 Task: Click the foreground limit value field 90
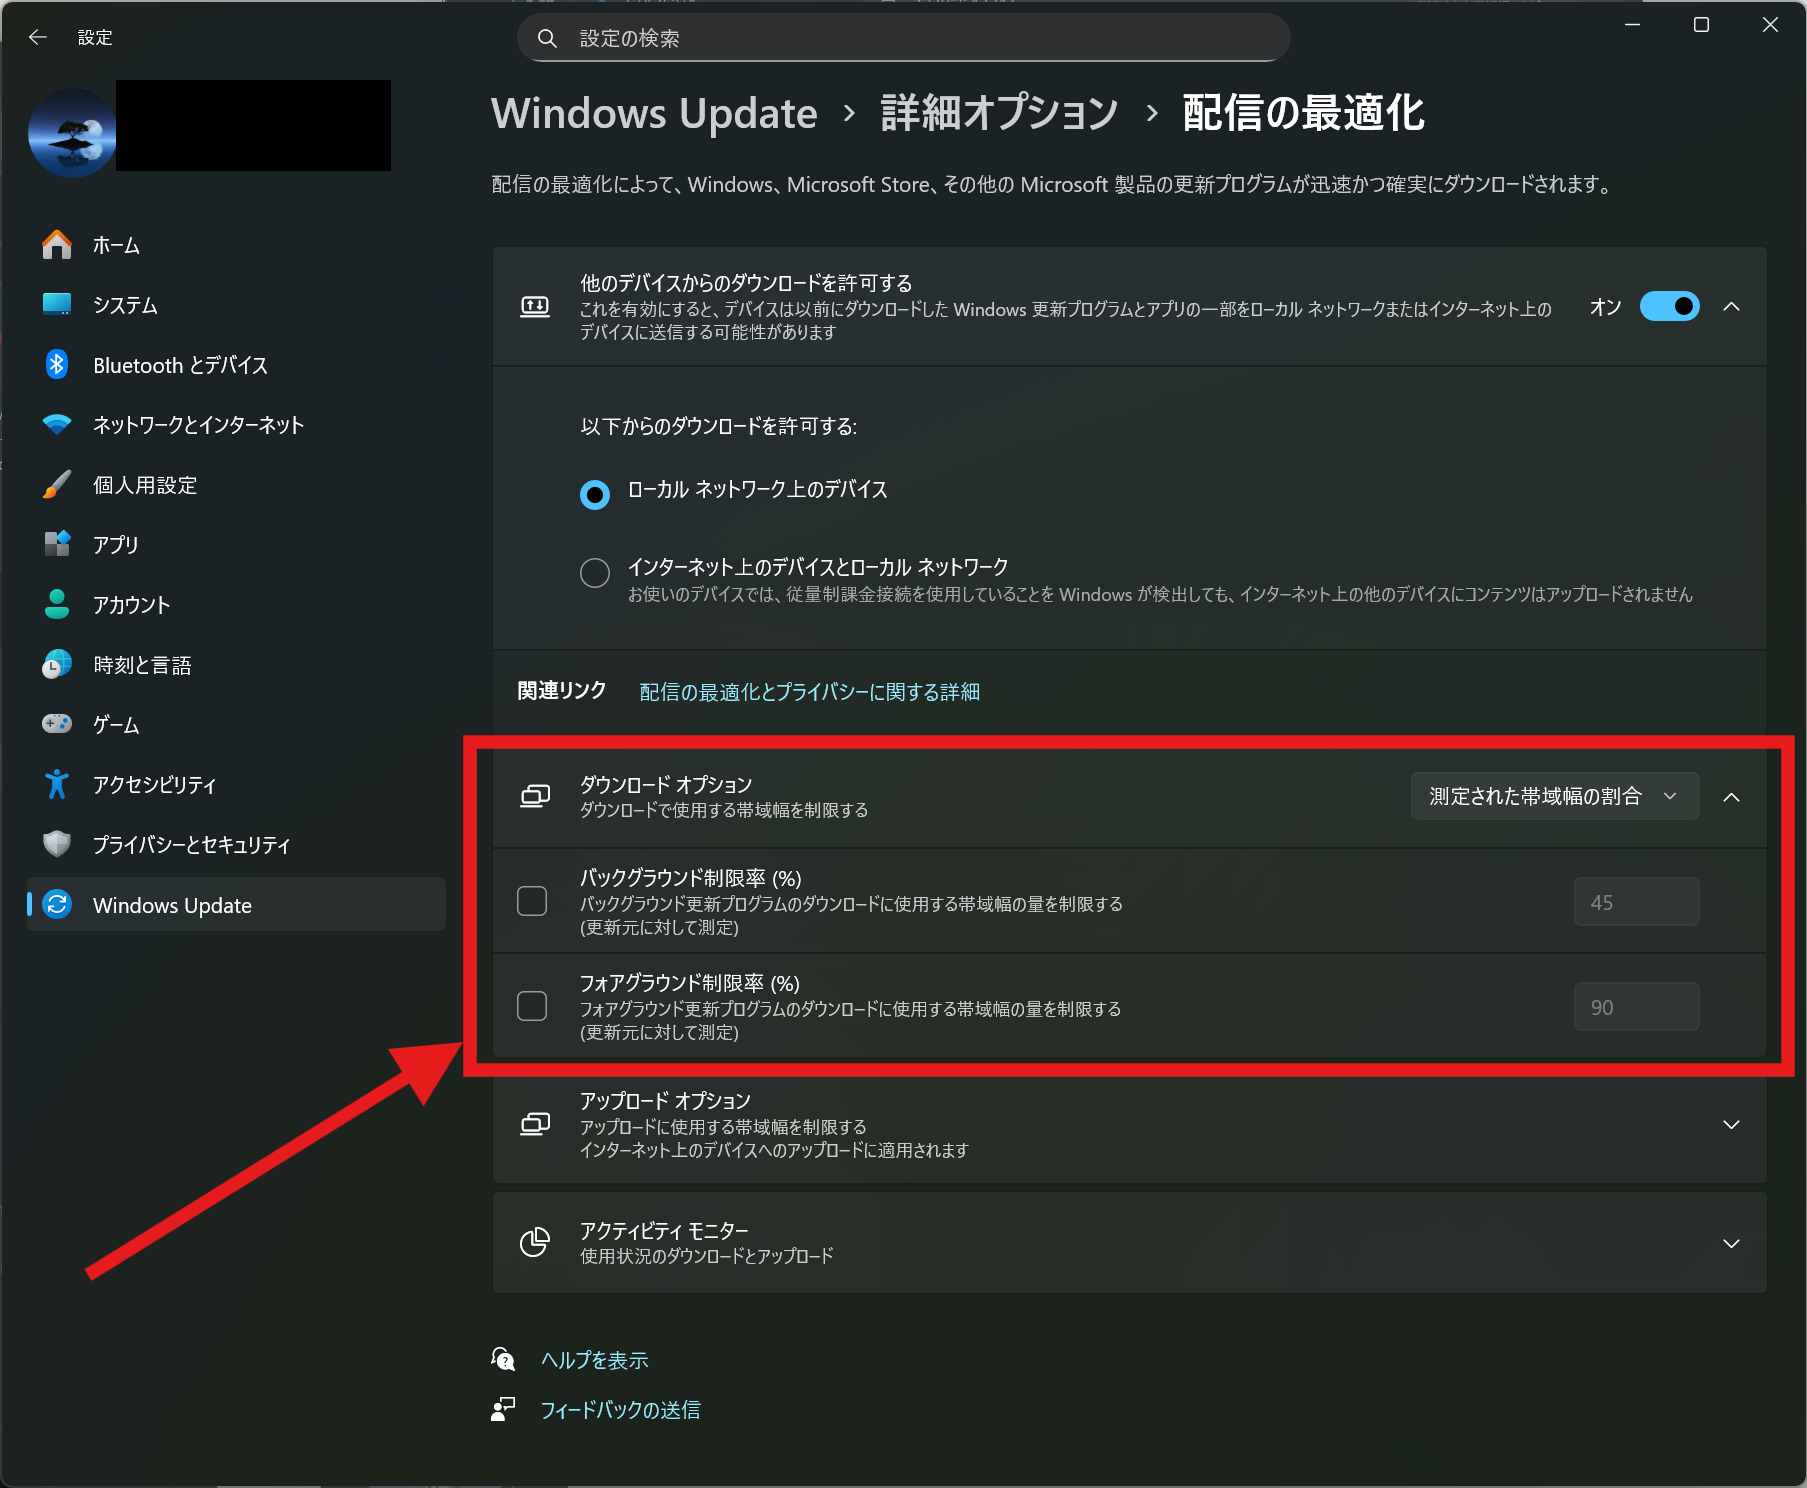click(1636, 1007)
